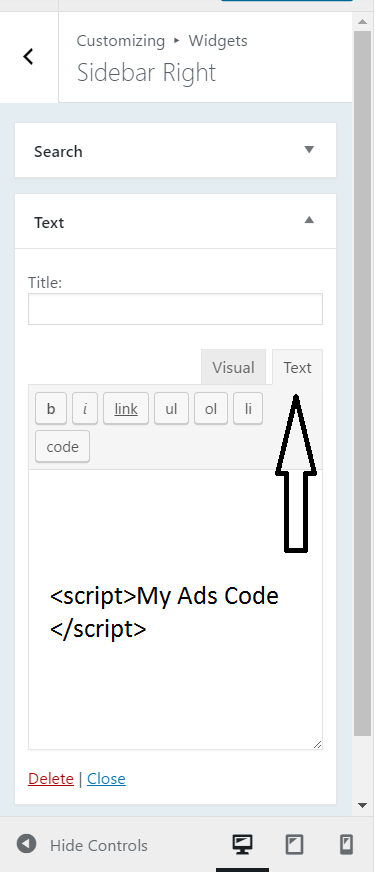Hide the customizer controls
The height and width of the screenshot is (872, 376).
(x=82, y=845)
